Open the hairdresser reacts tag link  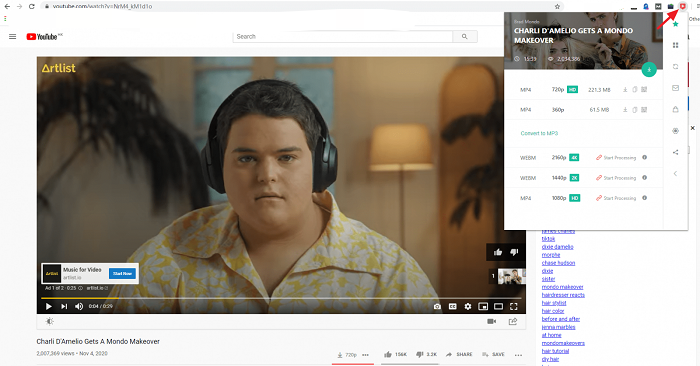[x=563, y=295]
